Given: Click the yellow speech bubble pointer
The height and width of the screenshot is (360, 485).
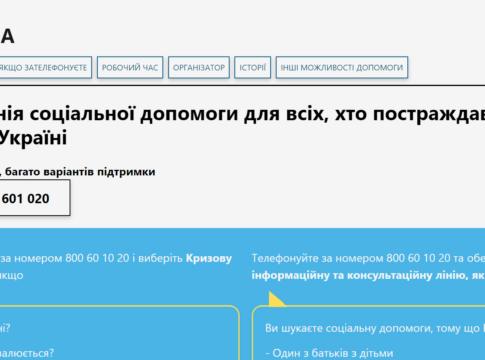Looking at the screenshot, I should (277, 299).
